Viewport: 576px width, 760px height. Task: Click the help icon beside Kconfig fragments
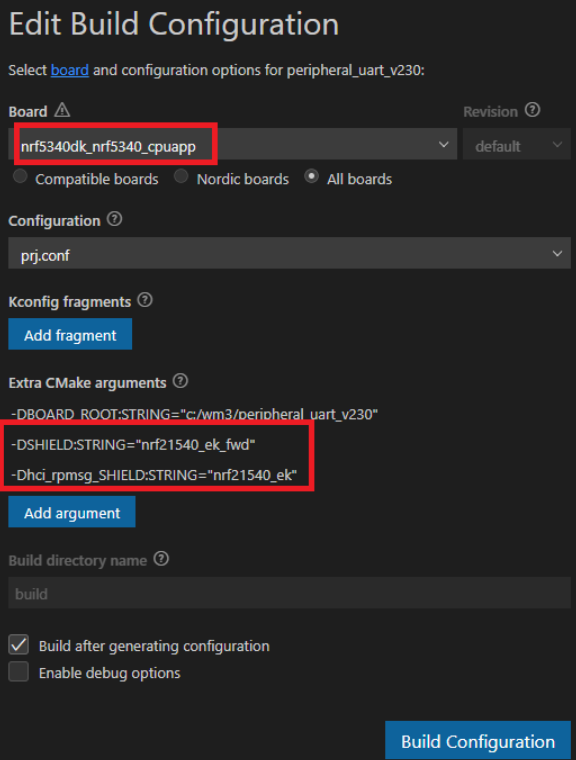pyautogui.click(x=145, y=300)
